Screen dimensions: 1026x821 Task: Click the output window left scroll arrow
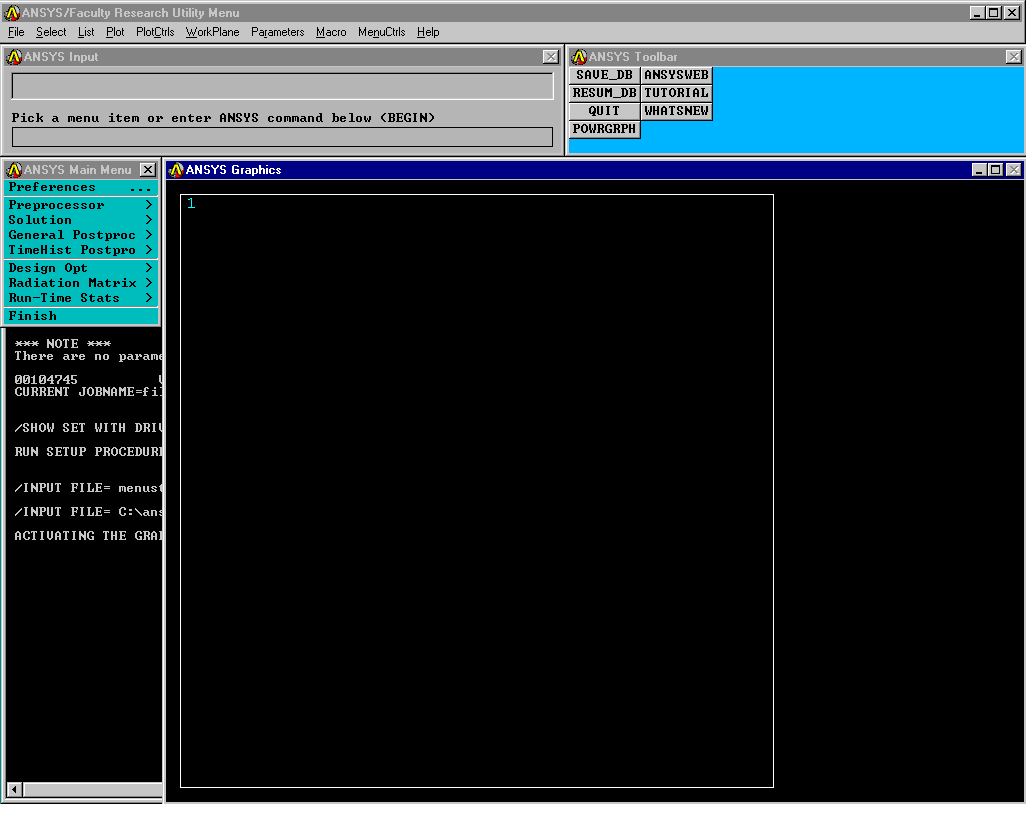tap(14, 790)
